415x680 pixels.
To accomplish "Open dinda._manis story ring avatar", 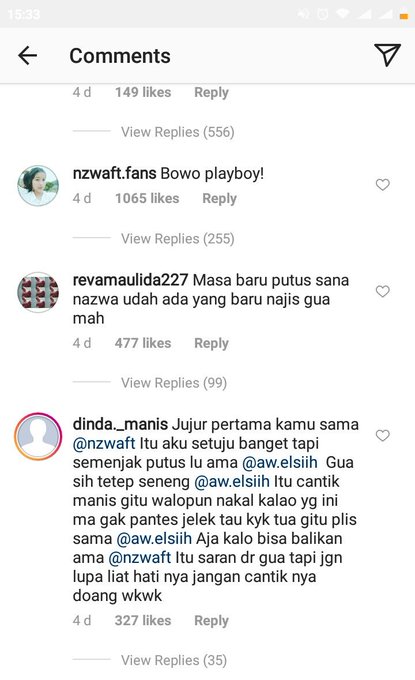I will pyautogui.click(x=38, y=436).
